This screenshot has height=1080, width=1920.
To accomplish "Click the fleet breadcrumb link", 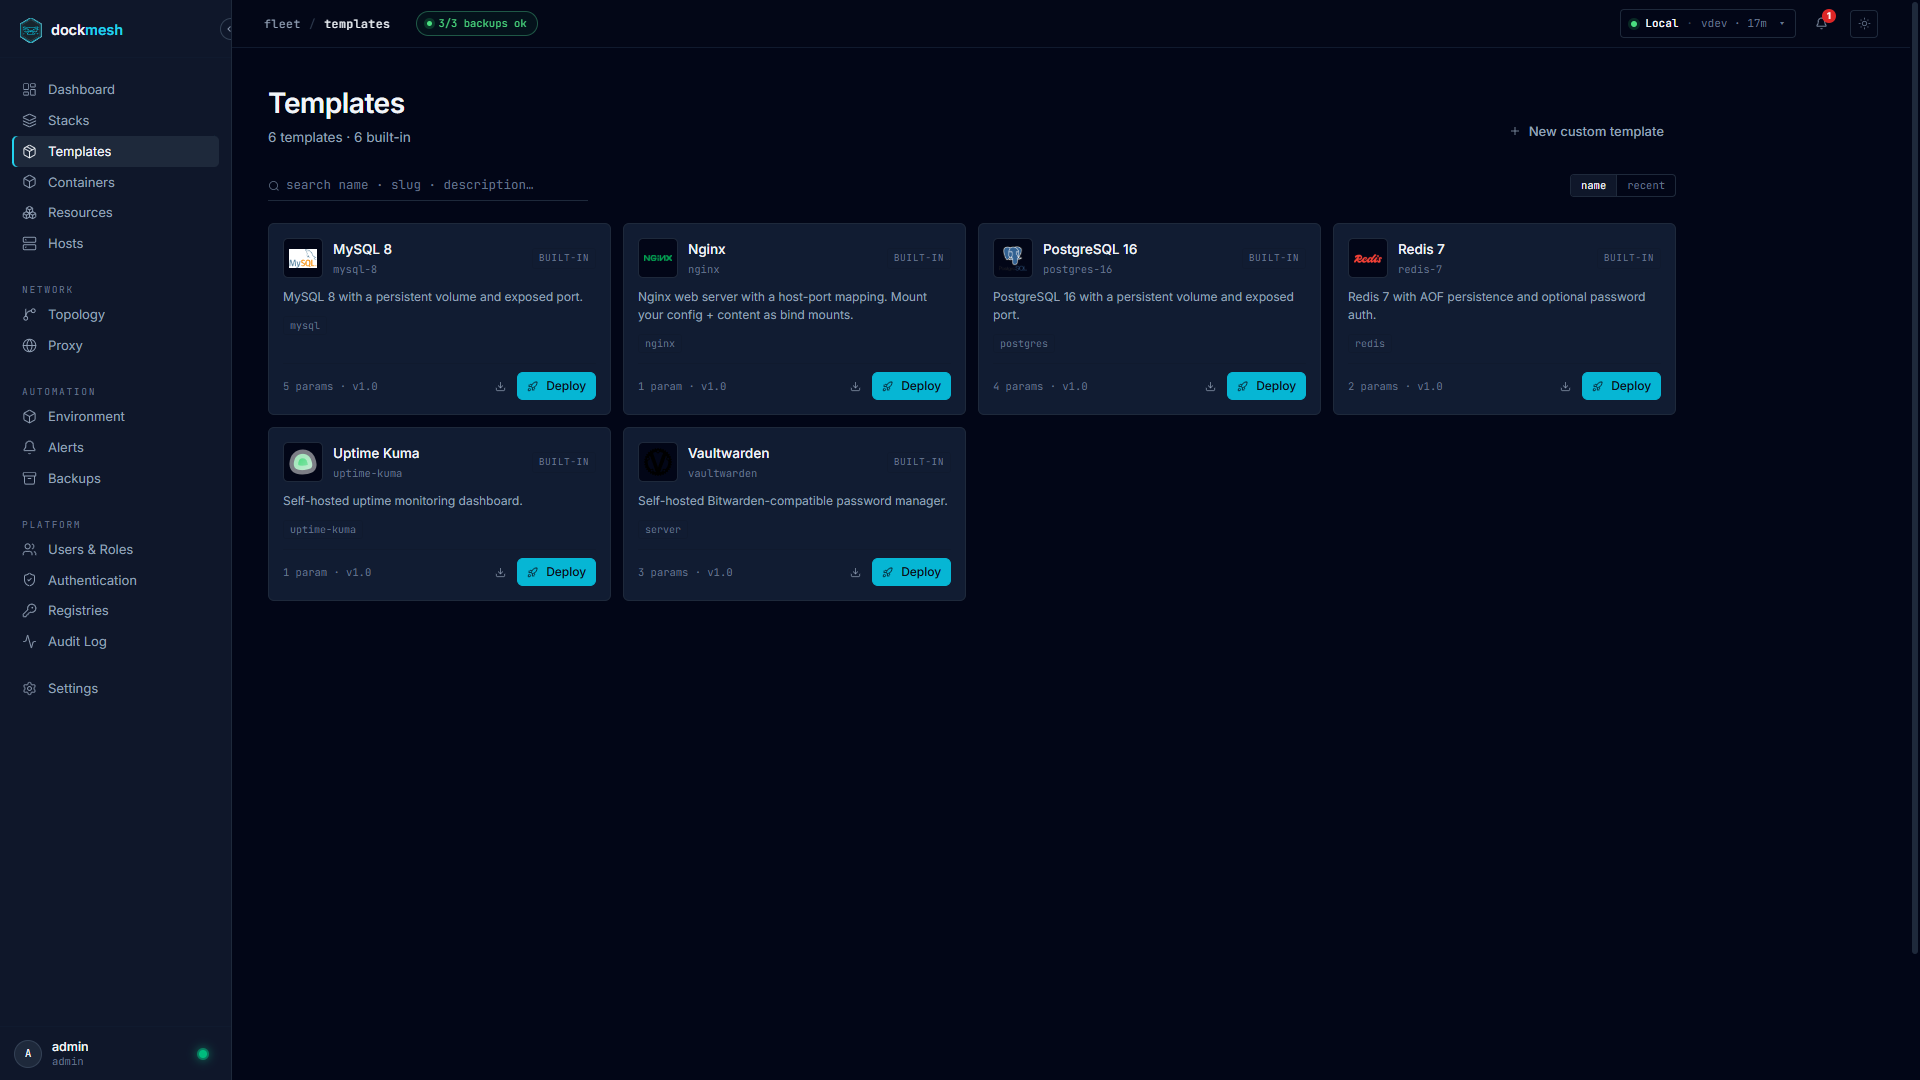I will pos(282,24).
